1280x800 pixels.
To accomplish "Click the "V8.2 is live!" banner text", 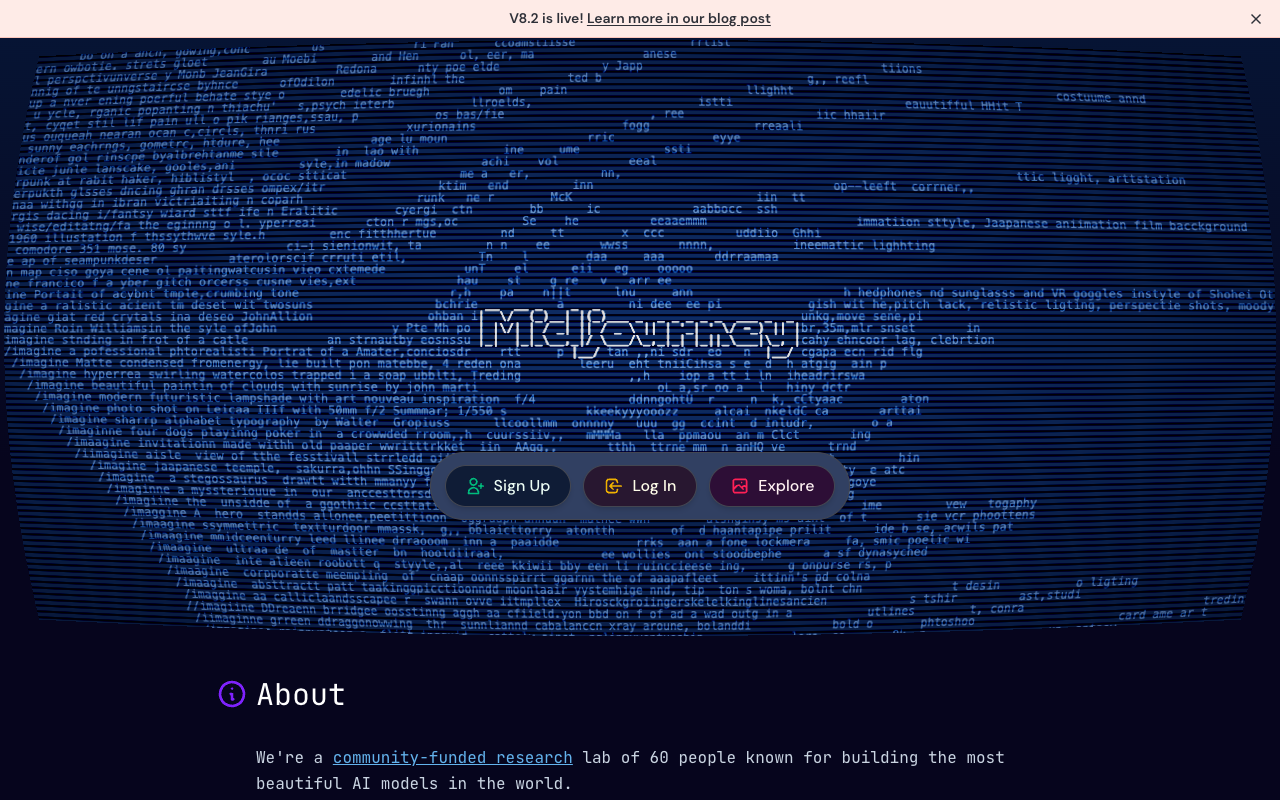I will (x=546, y=19).
